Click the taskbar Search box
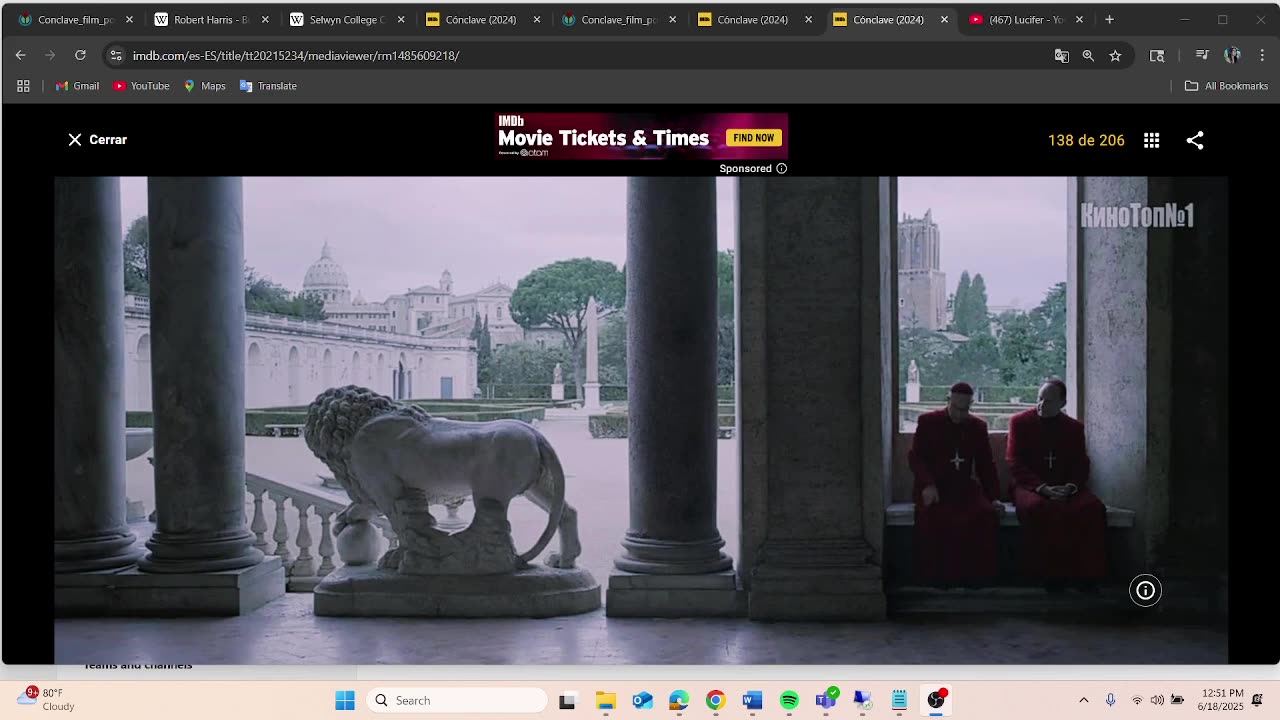The image size is (1280, 720). (x=457, y=701)
